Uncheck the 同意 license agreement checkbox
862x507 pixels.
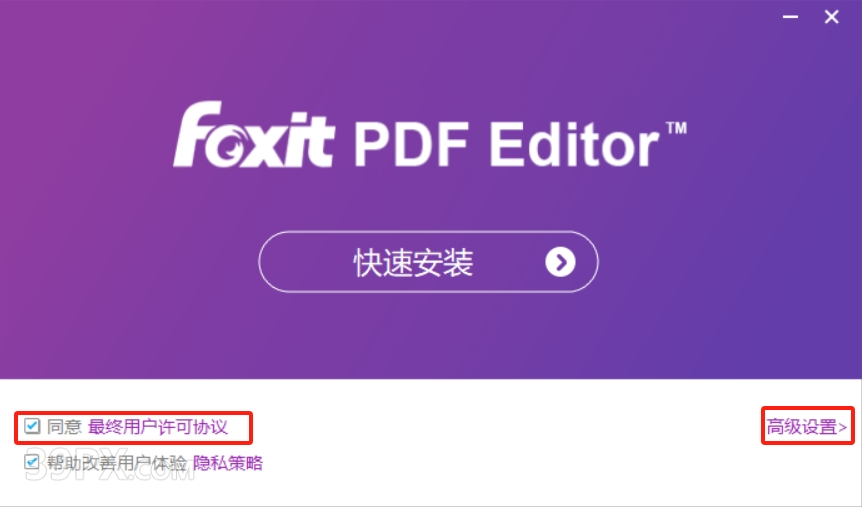tap(32, 426)
